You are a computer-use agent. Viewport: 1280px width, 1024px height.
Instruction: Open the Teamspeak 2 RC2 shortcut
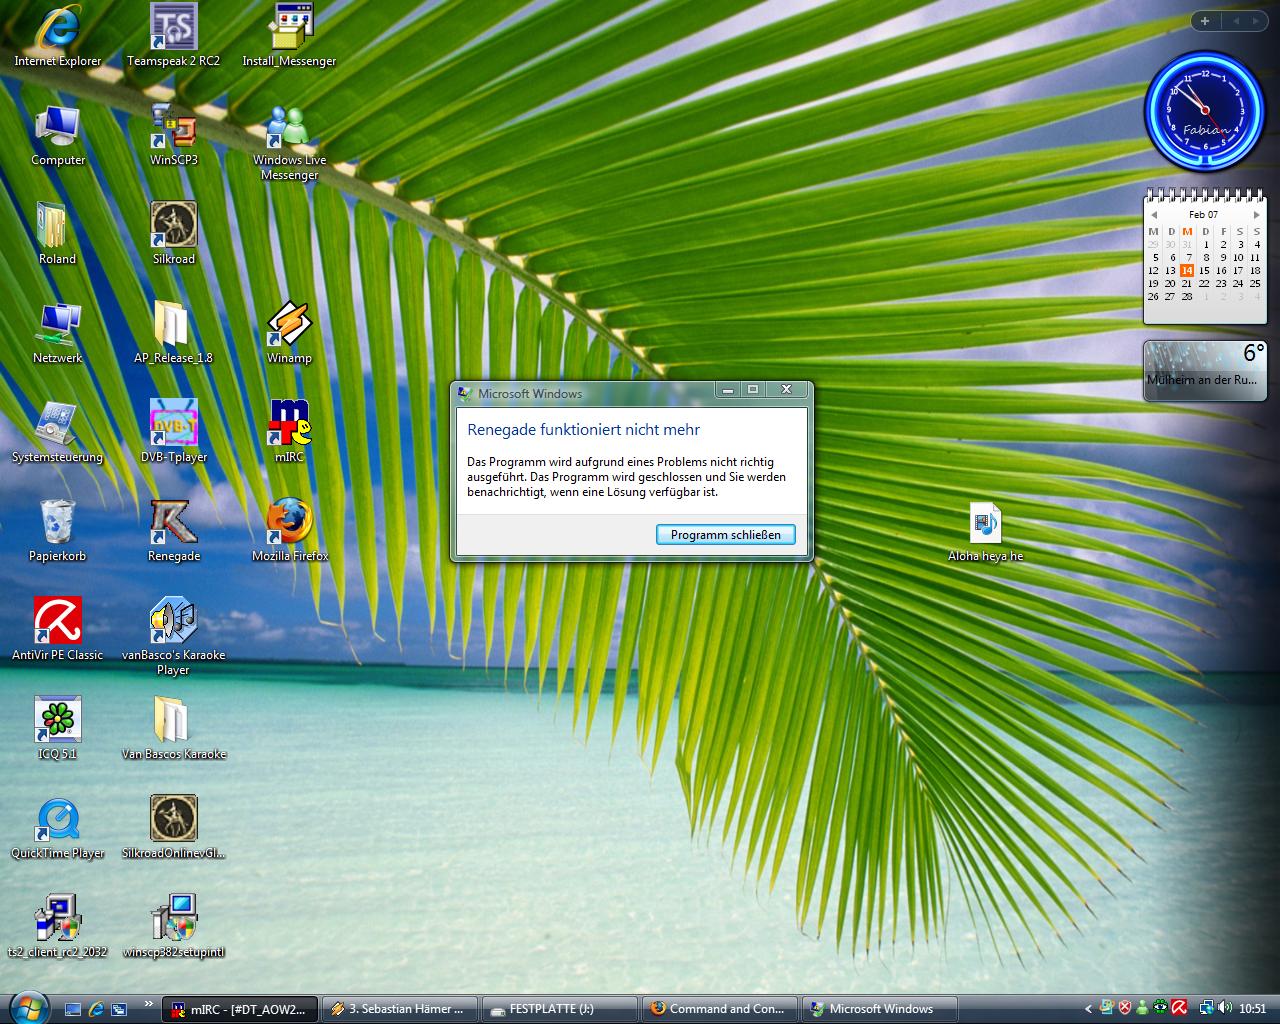(174, 28)
